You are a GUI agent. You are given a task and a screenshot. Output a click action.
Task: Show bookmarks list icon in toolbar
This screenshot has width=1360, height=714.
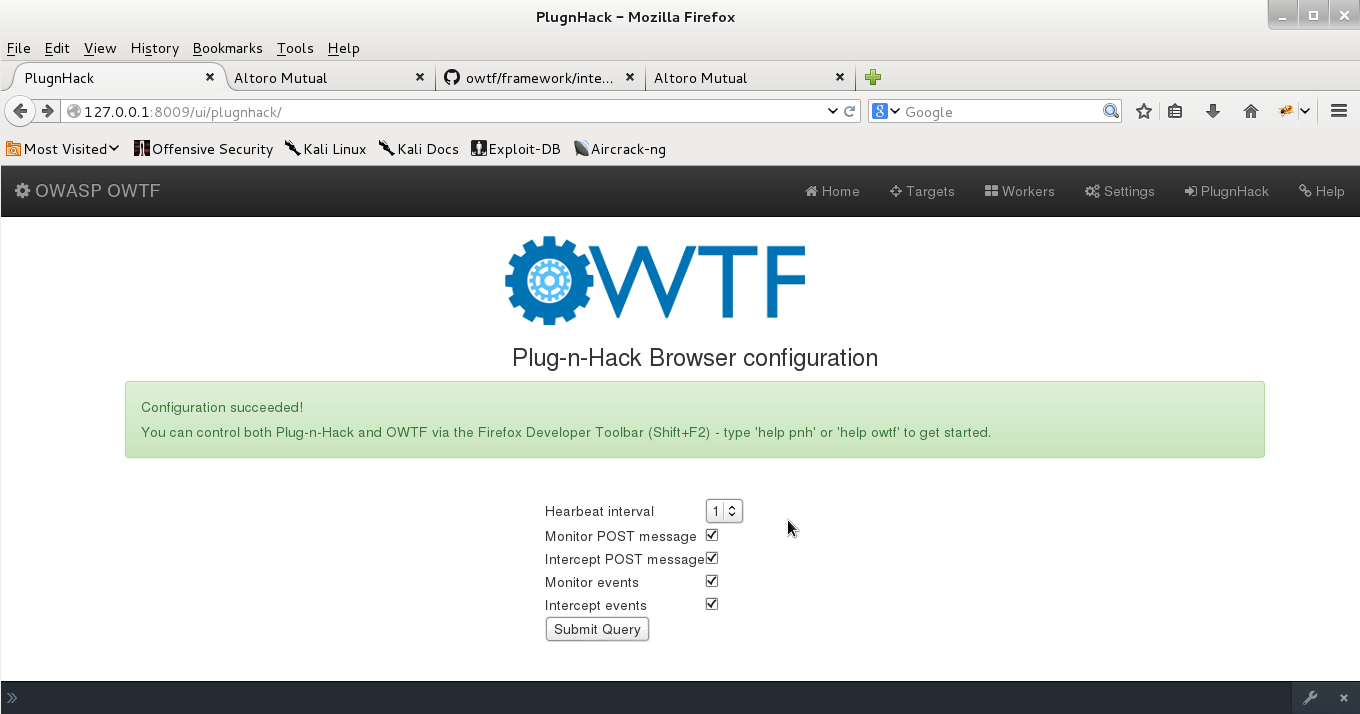[x=1175, y=111]
